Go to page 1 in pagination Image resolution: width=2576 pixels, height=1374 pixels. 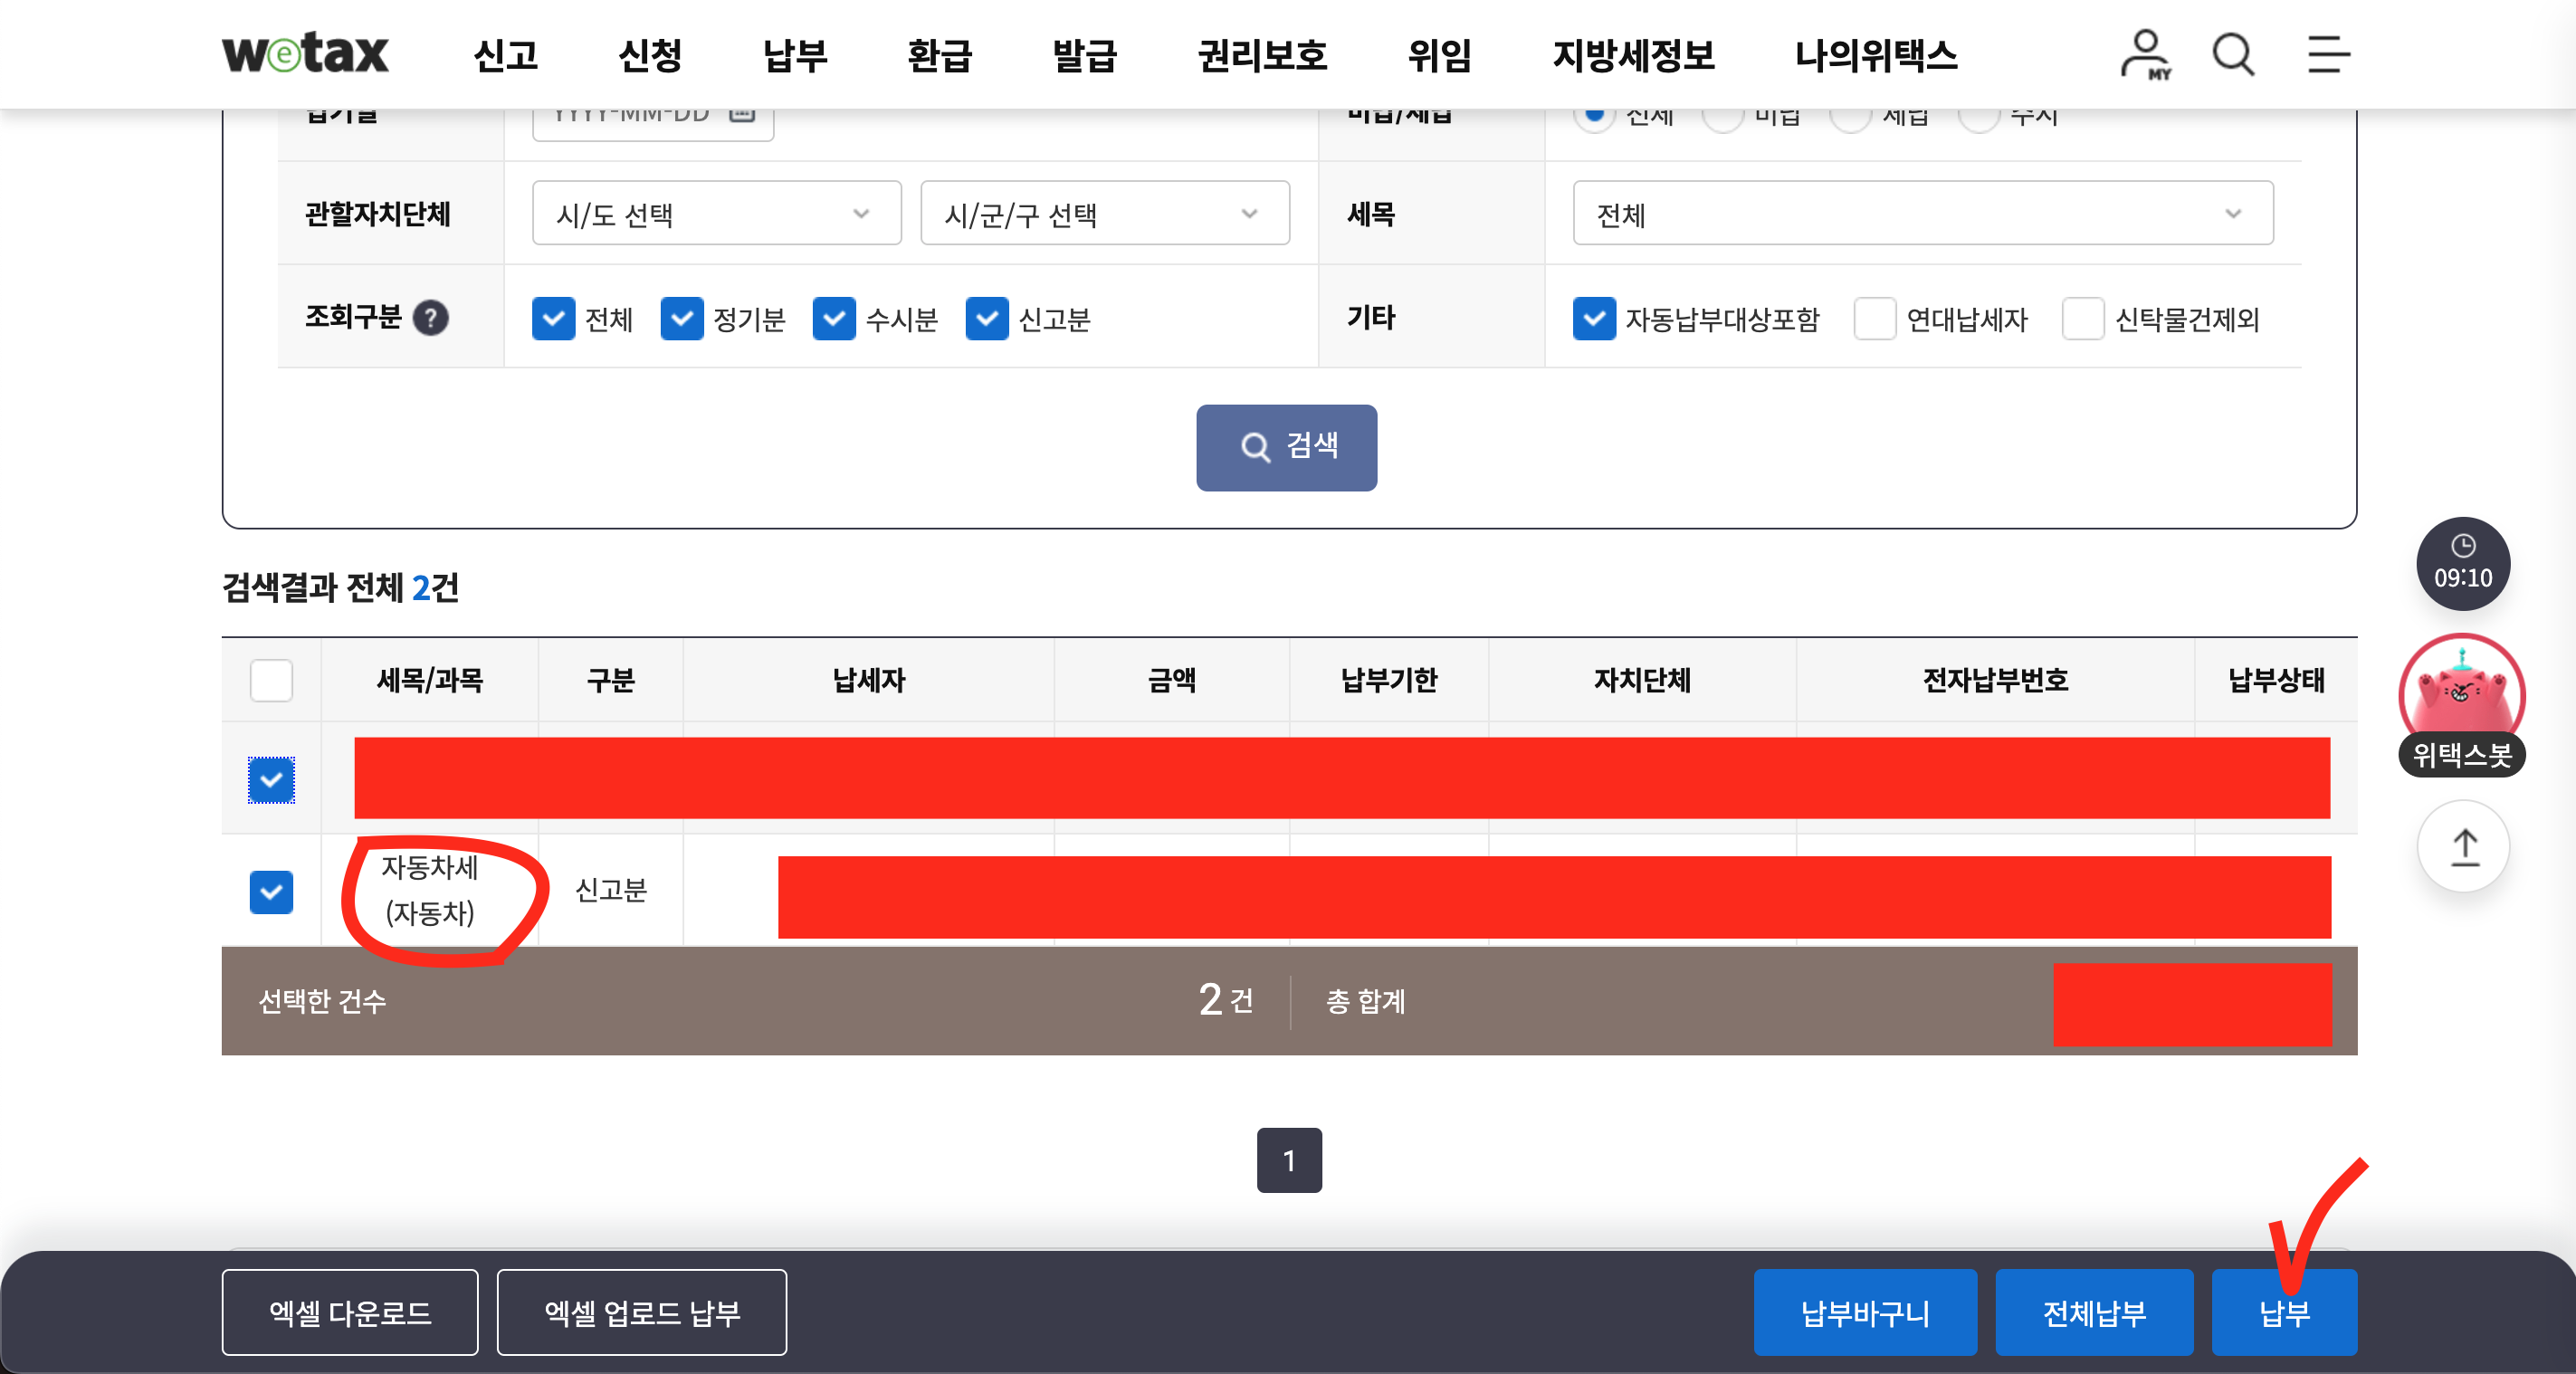click(1289, 1160)
